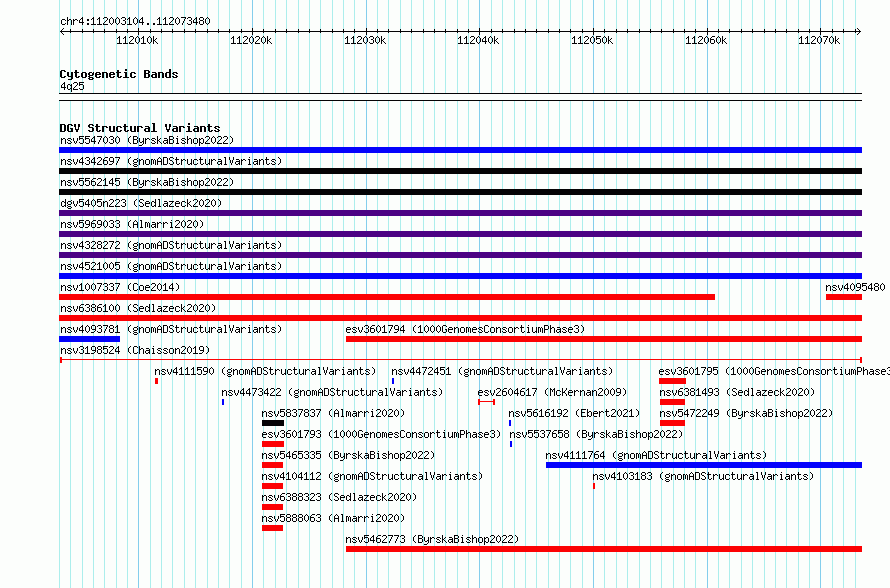Open the nsv1007337 (Coe2014) variant label
The height and width of the screenshot is (588, 890).
point(120,287)
